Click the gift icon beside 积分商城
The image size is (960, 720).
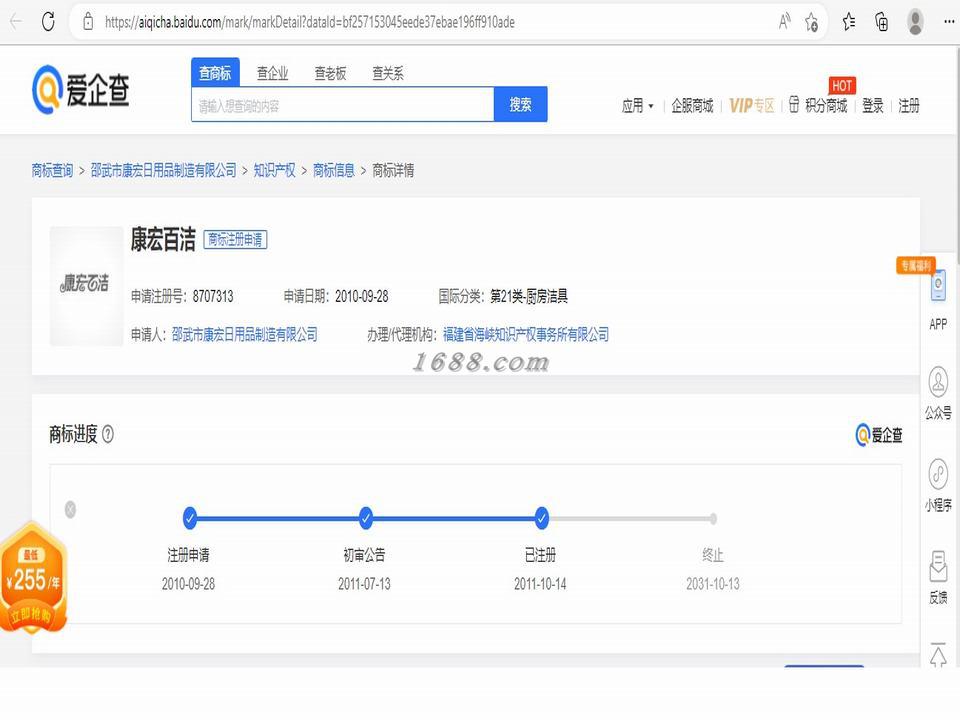[x=793, y=105]
